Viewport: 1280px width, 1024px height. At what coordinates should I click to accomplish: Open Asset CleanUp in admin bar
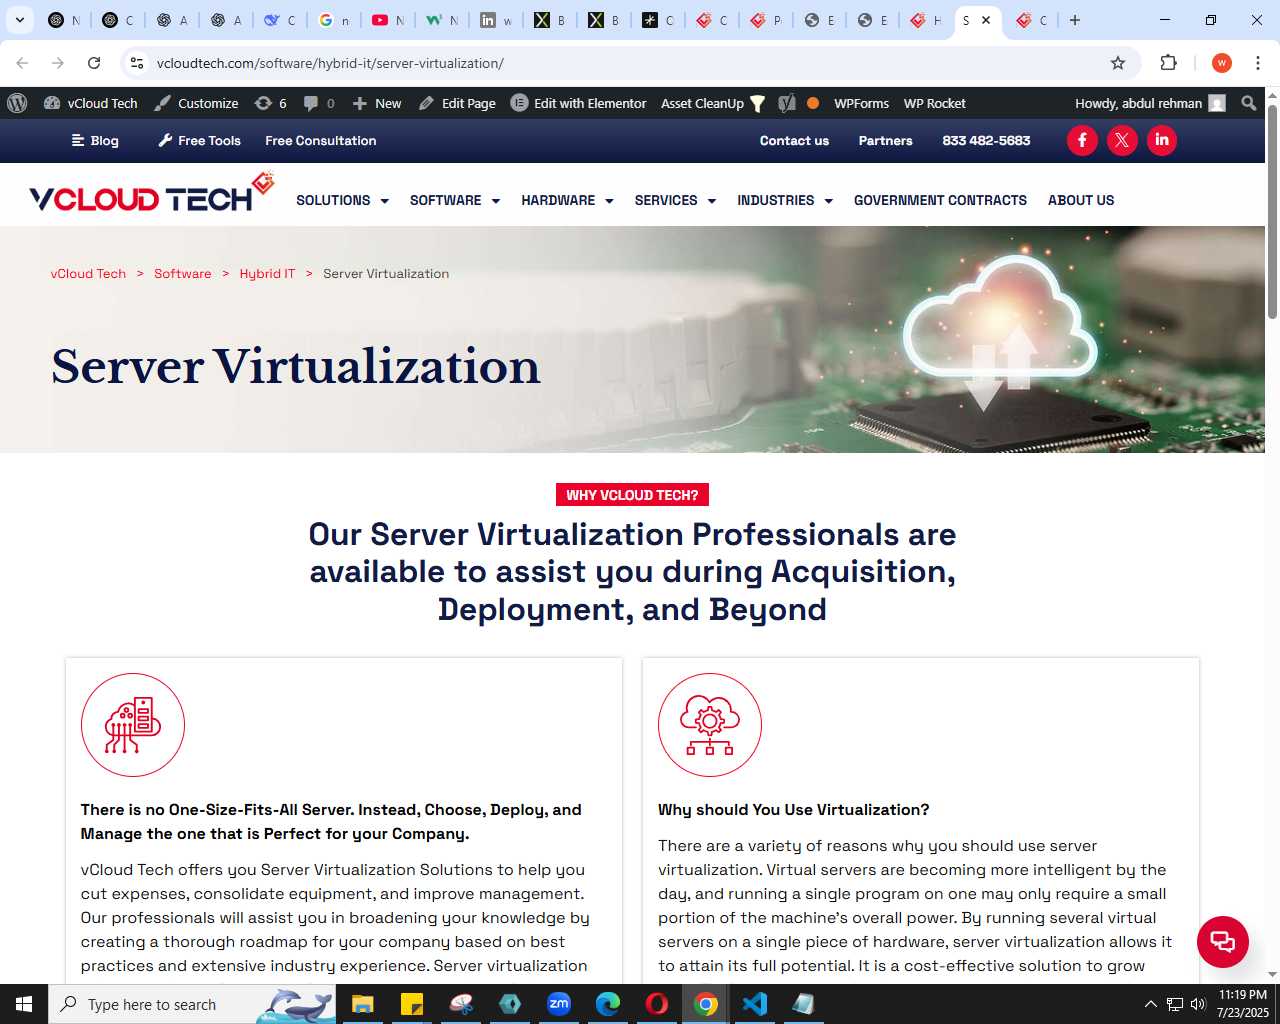click(x=712, y=103)
